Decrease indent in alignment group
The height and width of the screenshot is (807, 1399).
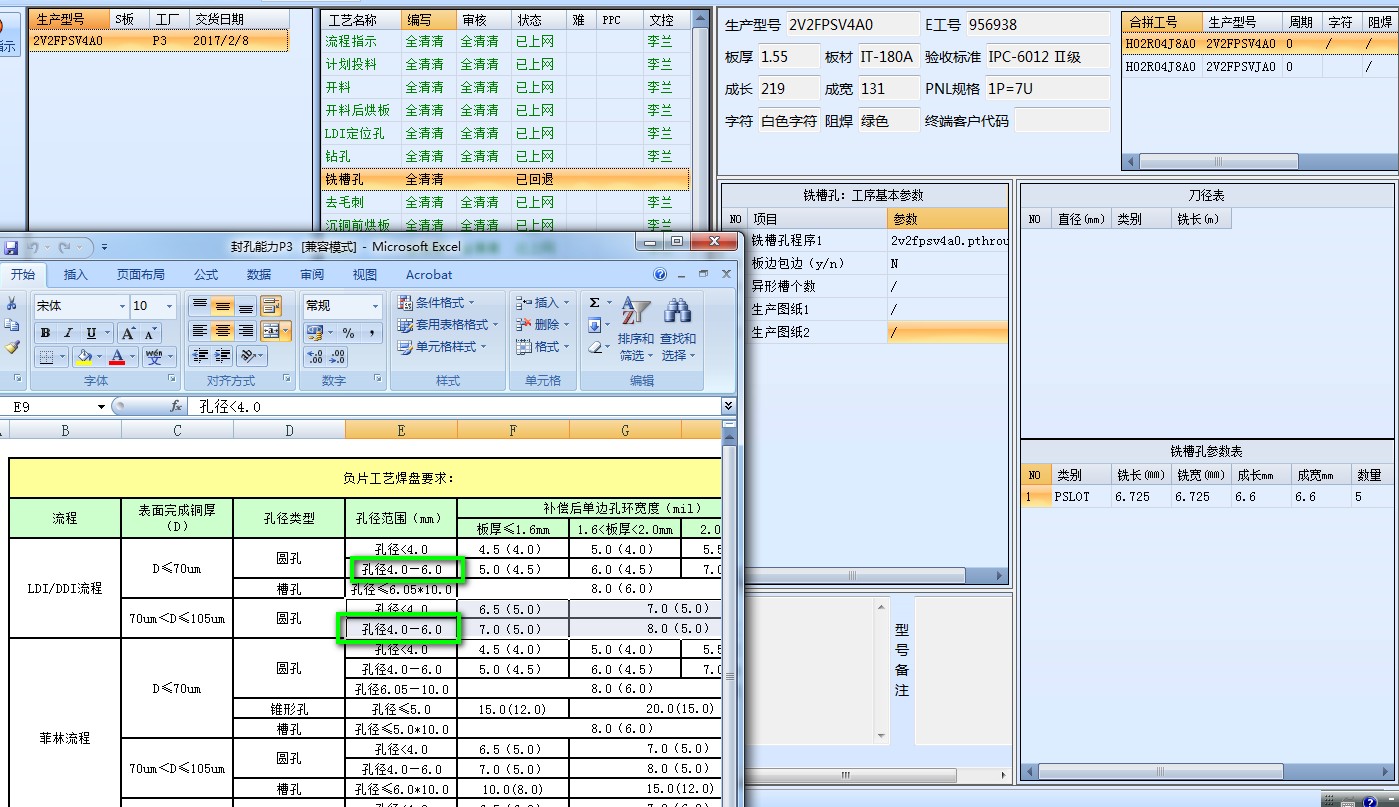[x=200, y=356]
